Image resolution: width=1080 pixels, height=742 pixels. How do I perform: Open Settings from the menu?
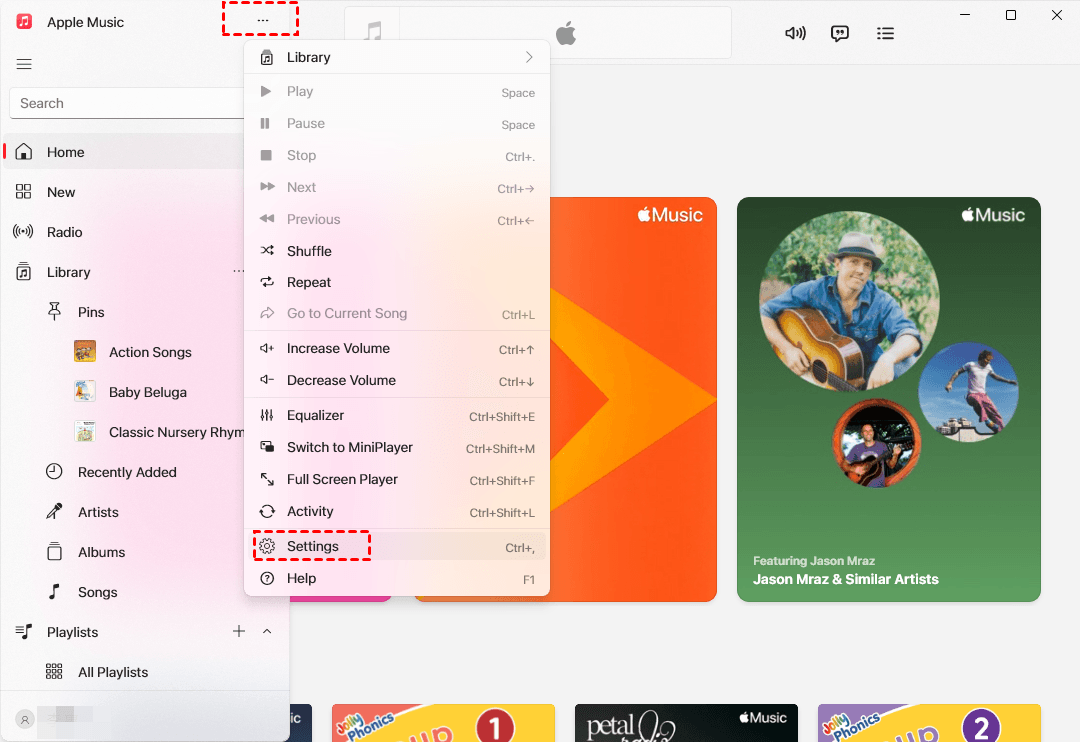pos(397,546)
